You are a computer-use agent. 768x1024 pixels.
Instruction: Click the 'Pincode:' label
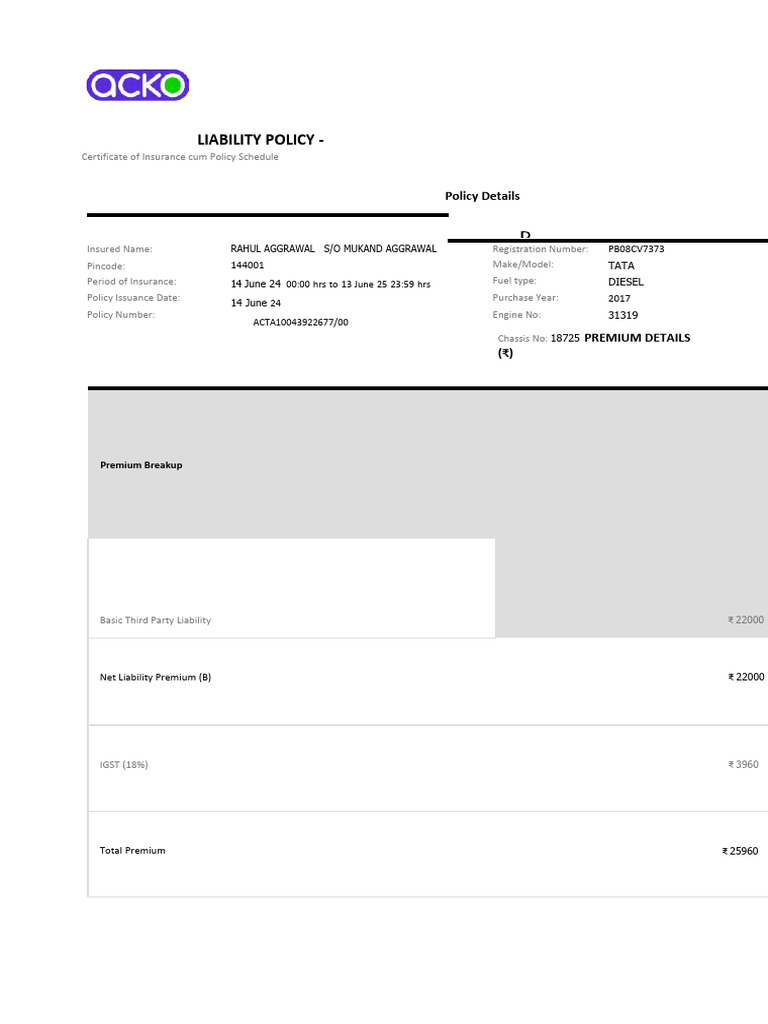(106, 266)
